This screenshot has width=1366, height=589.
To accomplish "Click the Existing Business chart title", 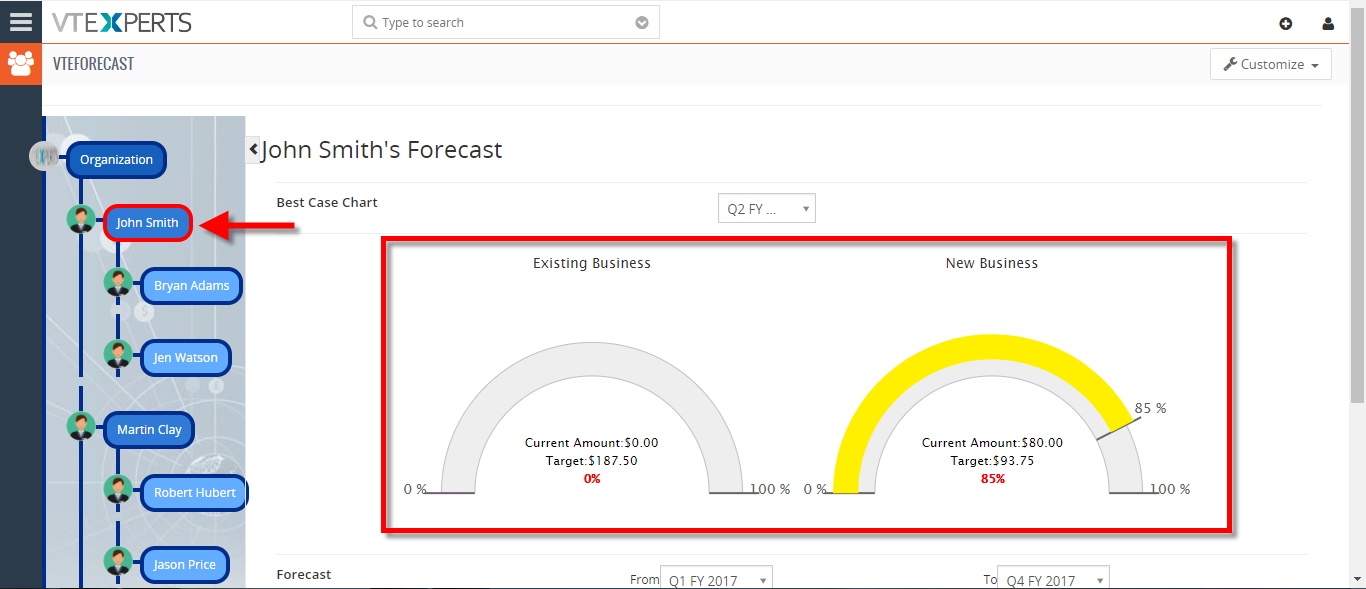I will [592, 264].
